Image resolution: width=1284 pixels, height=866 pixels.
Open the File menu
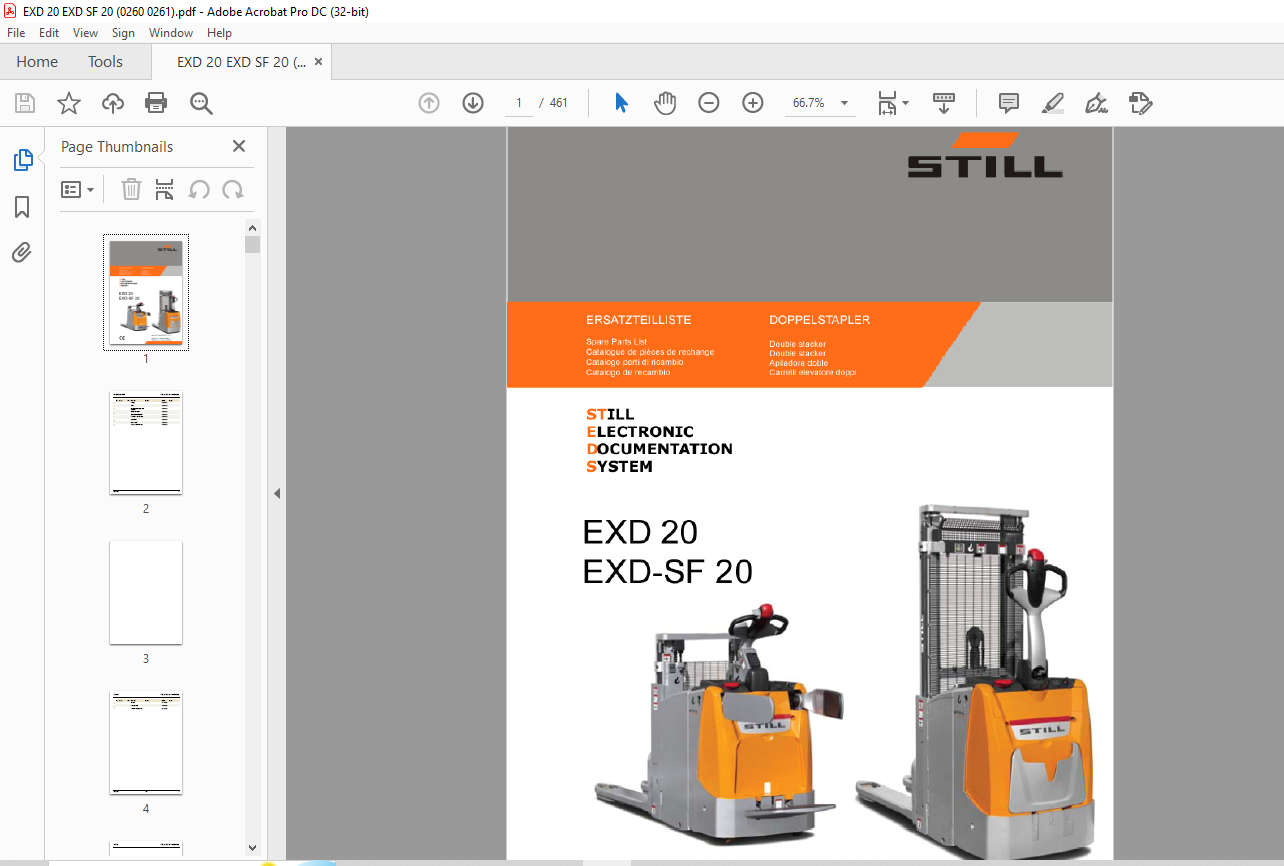(16, 33)
